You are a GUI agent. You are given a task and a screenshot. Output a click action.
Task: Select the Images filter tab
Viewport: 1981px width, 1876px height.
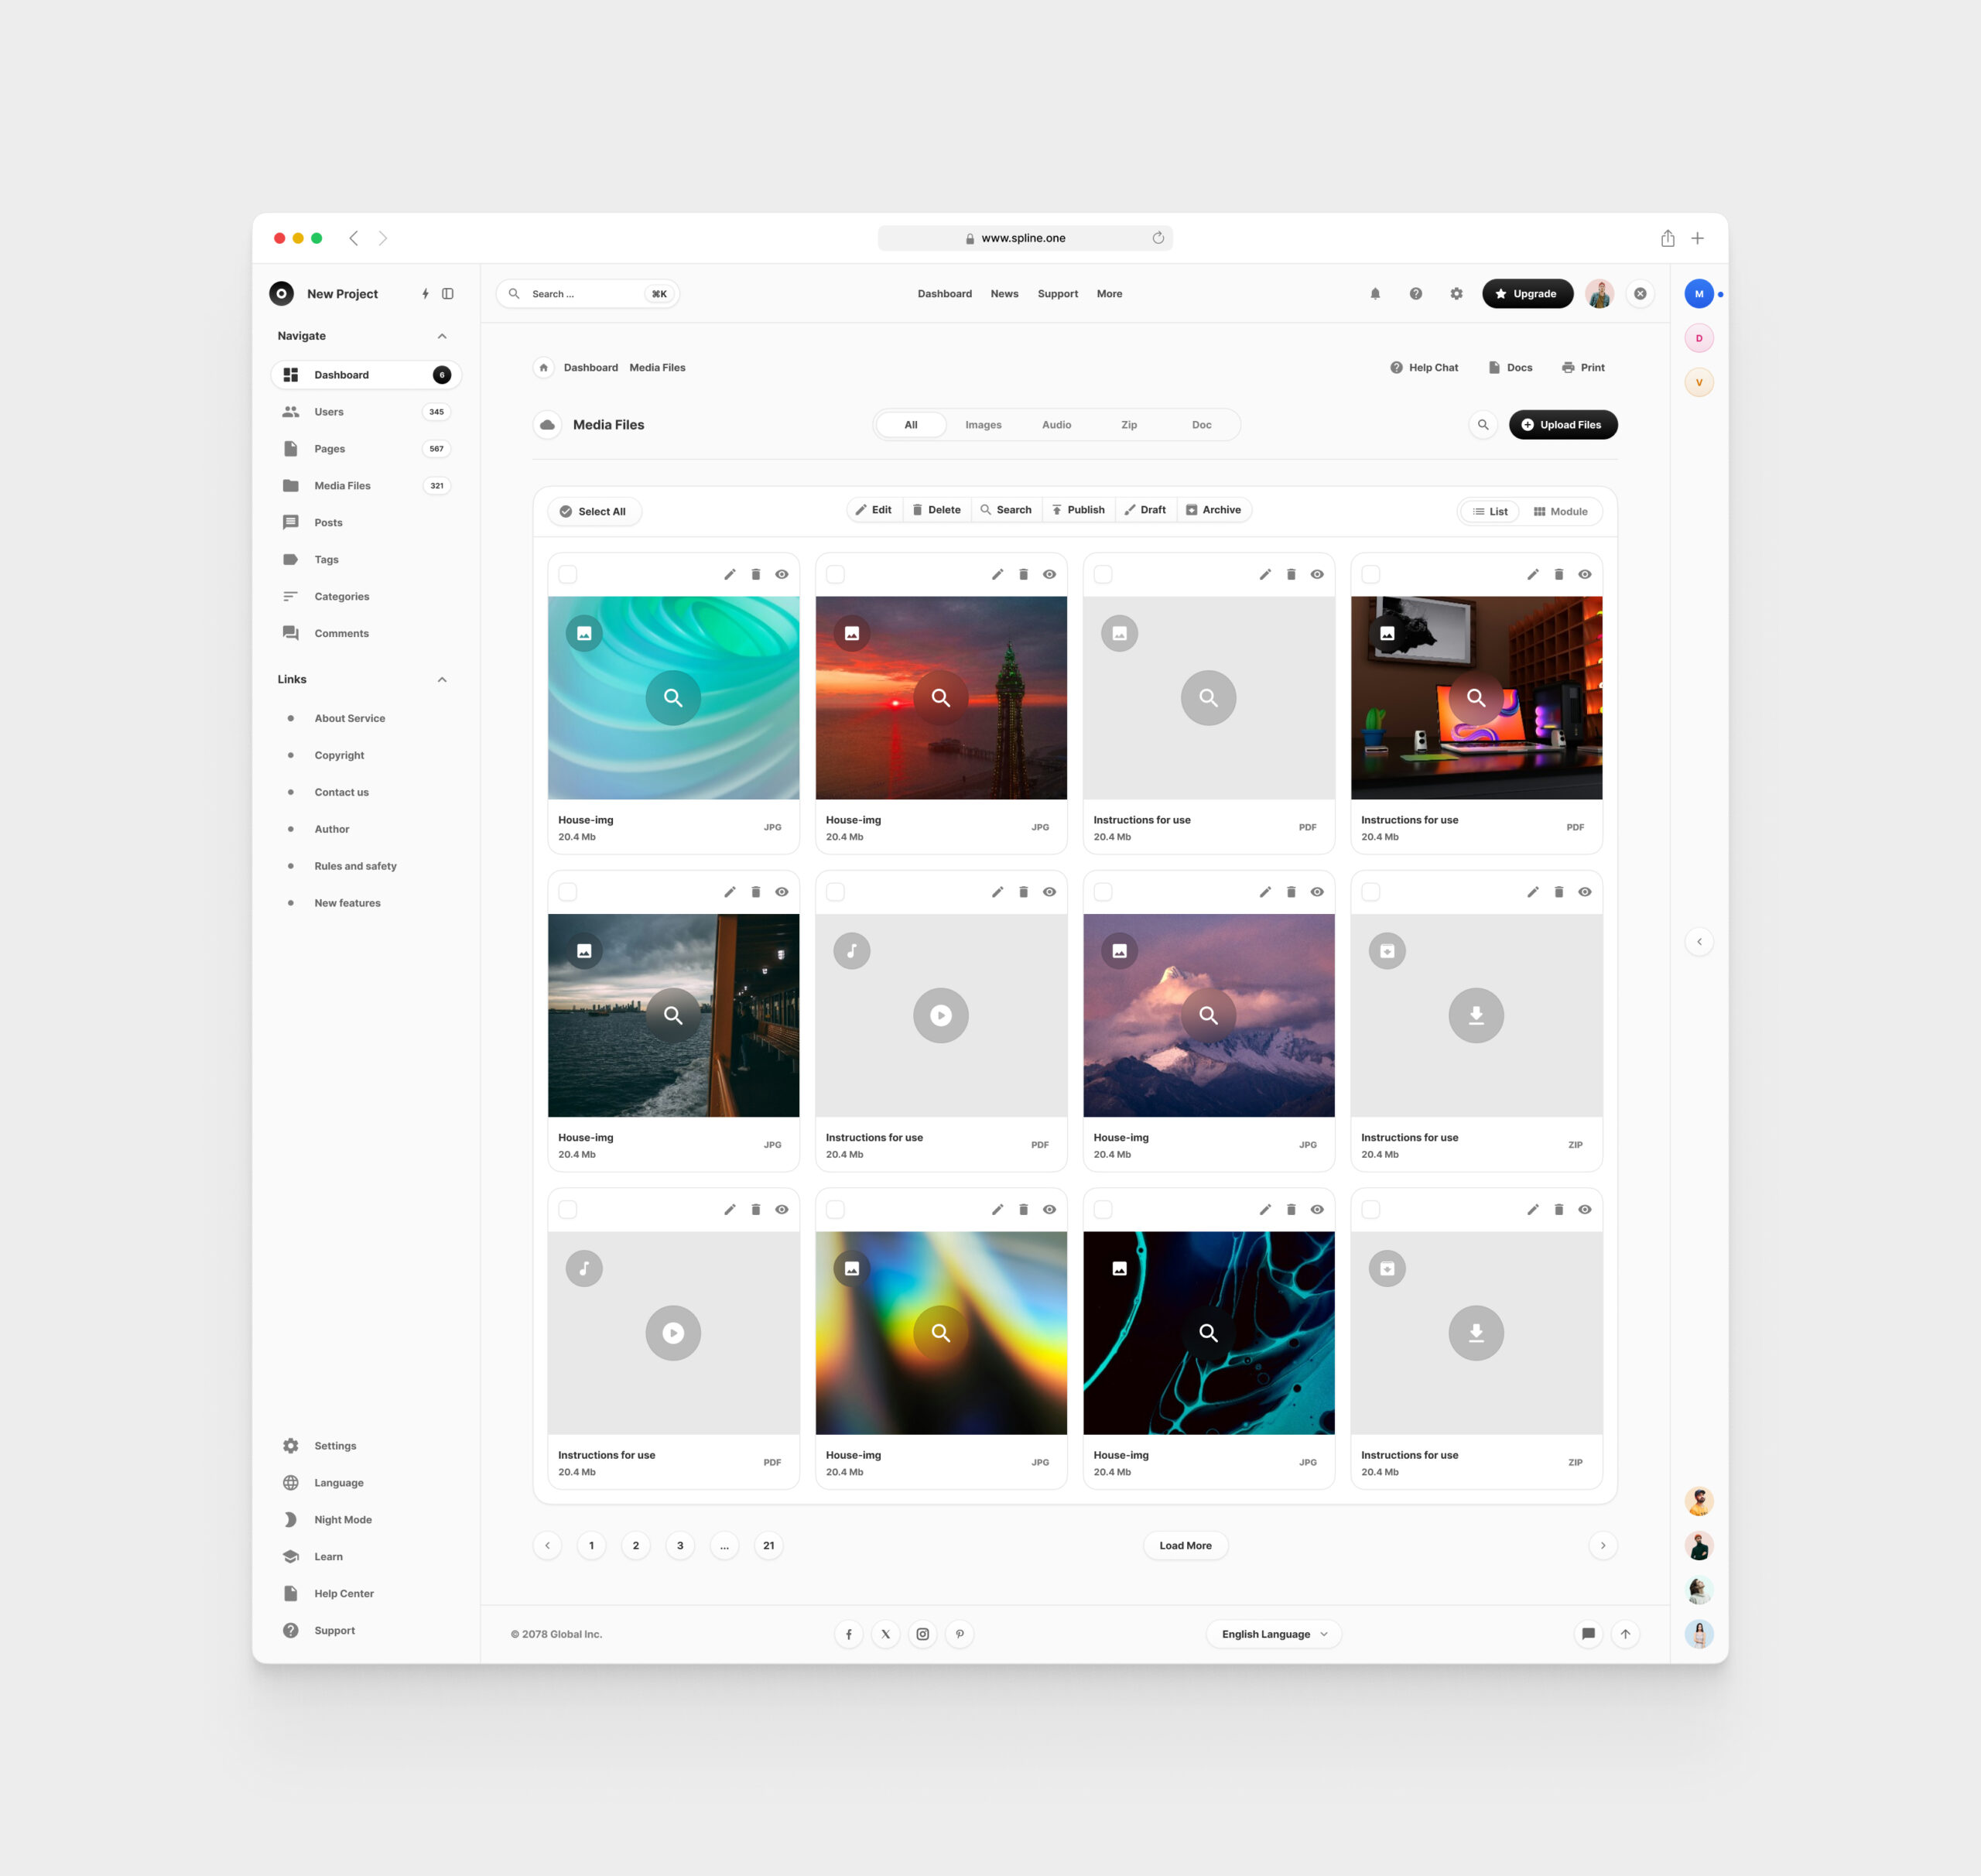point(983,425)
